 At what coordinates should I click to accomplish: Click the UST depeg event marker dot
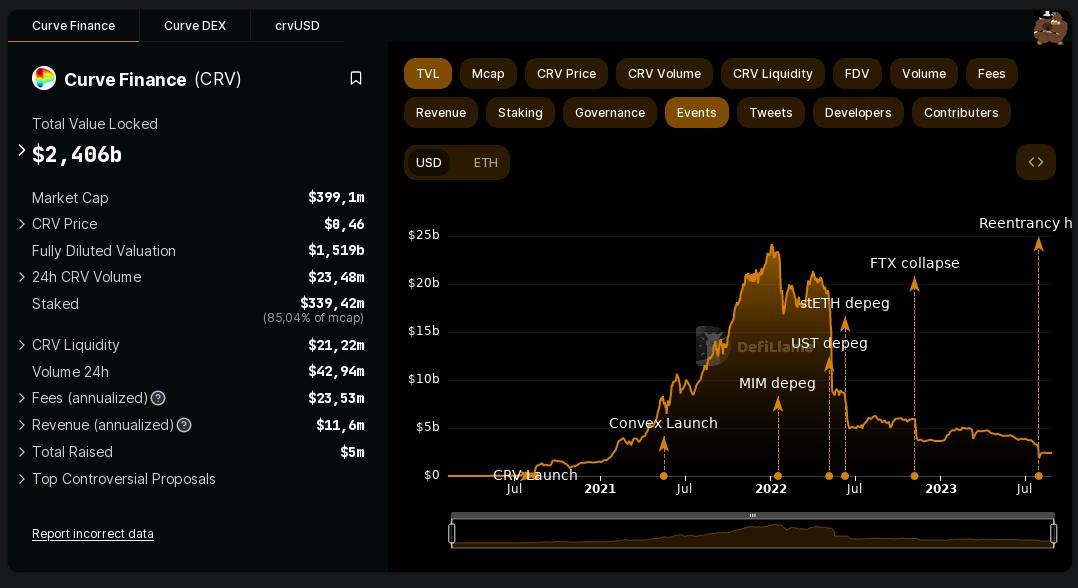(829, 476)
